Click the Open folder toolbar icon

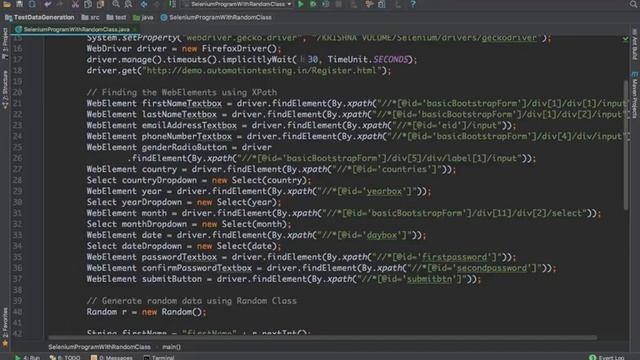7,4
